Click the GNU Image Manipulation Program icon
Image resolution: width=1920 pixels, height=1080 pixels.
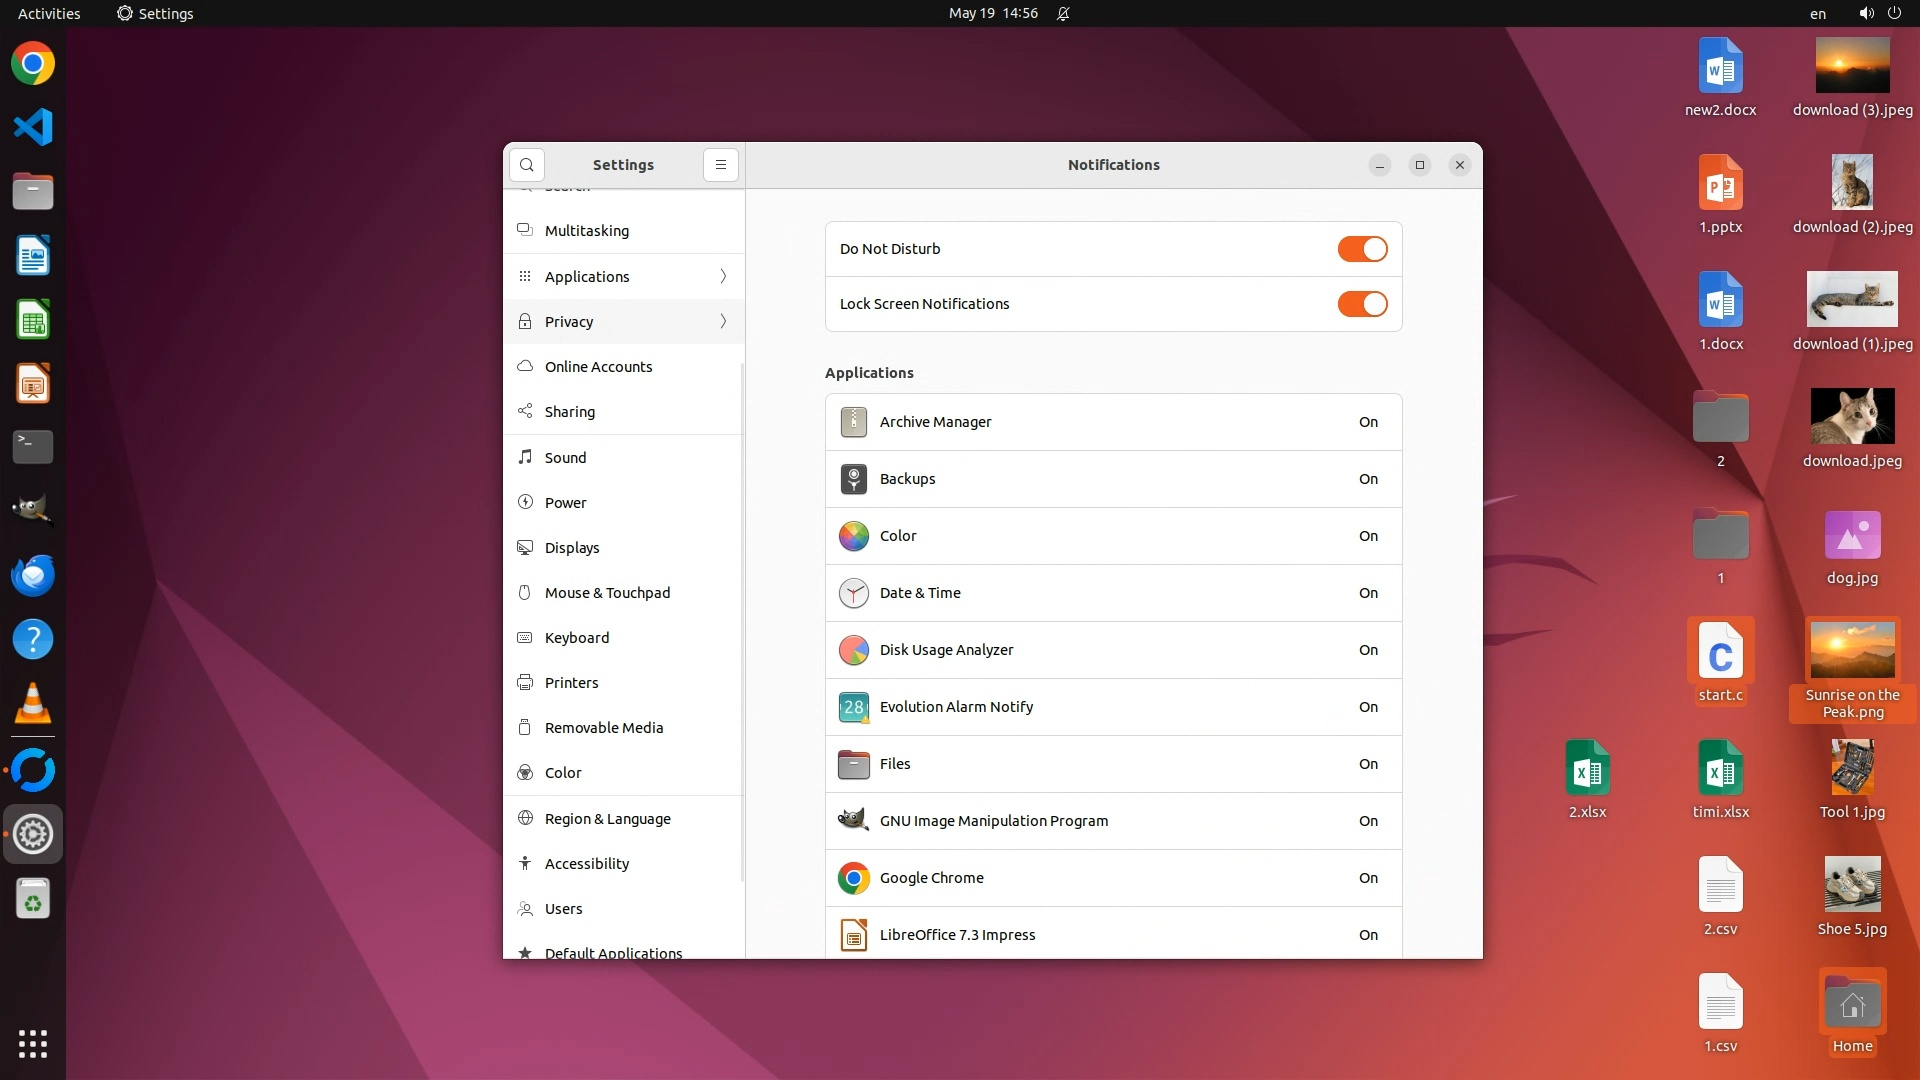(x=853, y=821)
